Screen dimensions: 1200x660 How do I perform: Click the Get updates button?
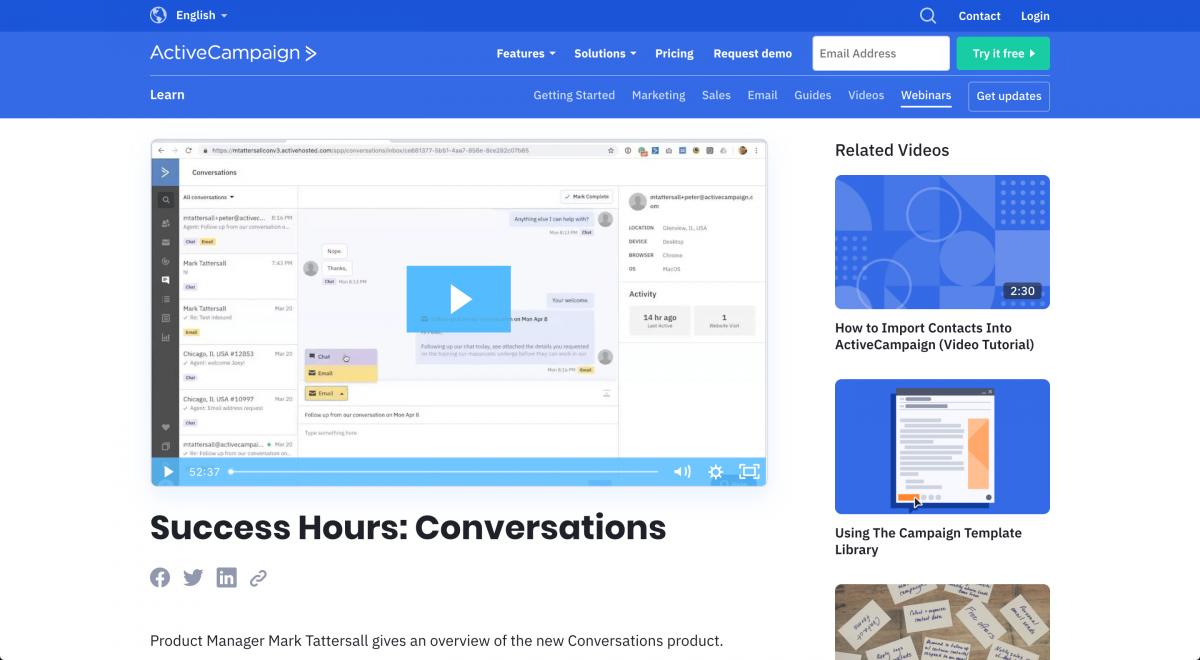pos(1009,96)
